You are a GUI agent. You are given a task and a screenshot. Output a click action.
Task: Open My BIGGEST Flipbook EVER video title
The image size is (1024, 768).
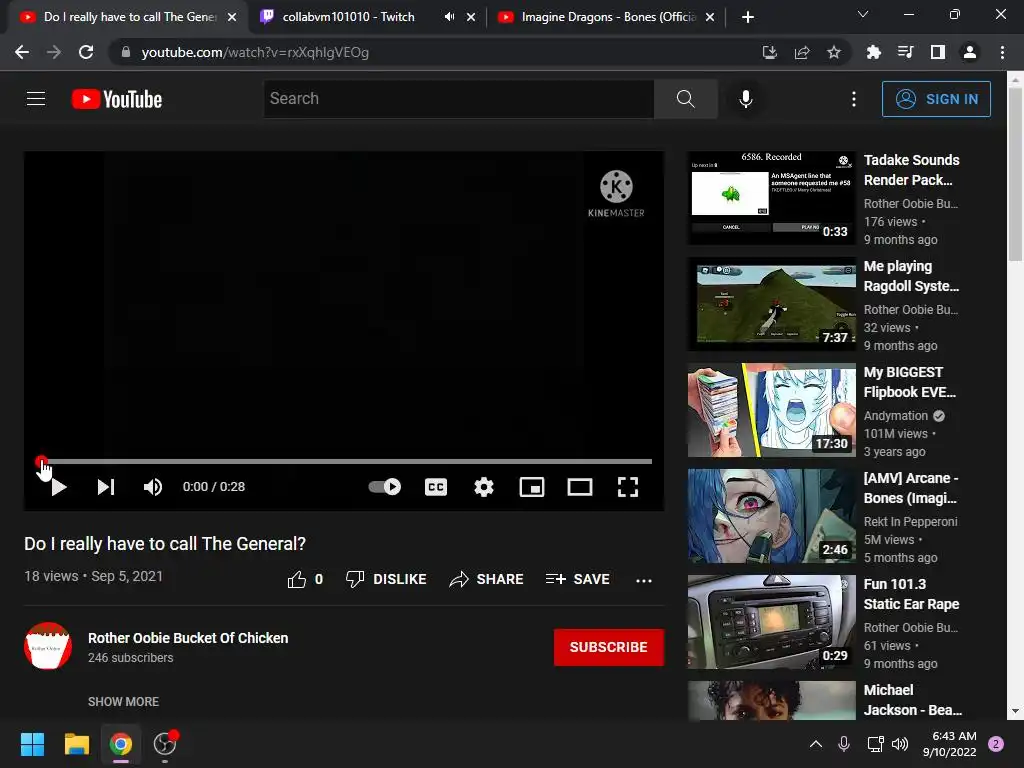pyautogui.click(x=910, y=382)
